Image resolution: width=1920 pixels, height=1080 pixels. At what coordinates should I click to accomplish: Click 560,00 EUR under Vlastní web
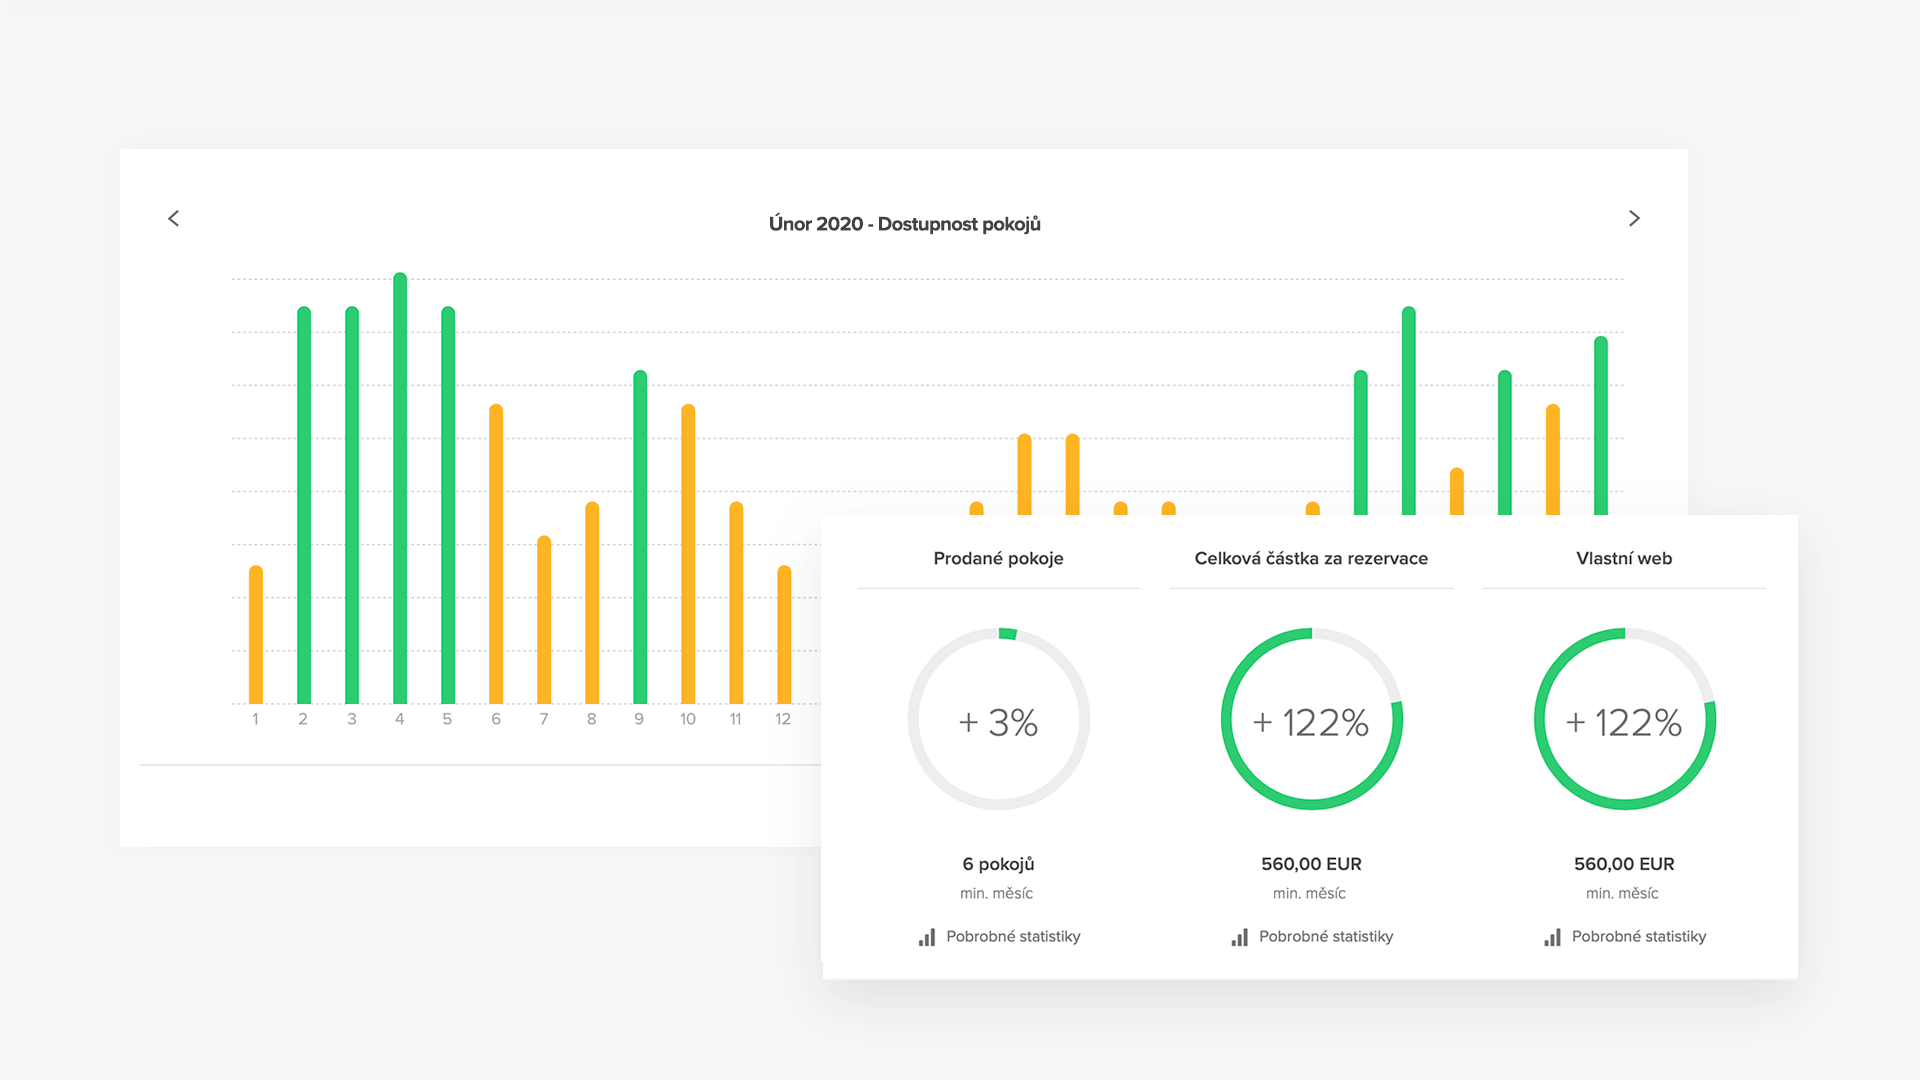tap(1624, 864)
